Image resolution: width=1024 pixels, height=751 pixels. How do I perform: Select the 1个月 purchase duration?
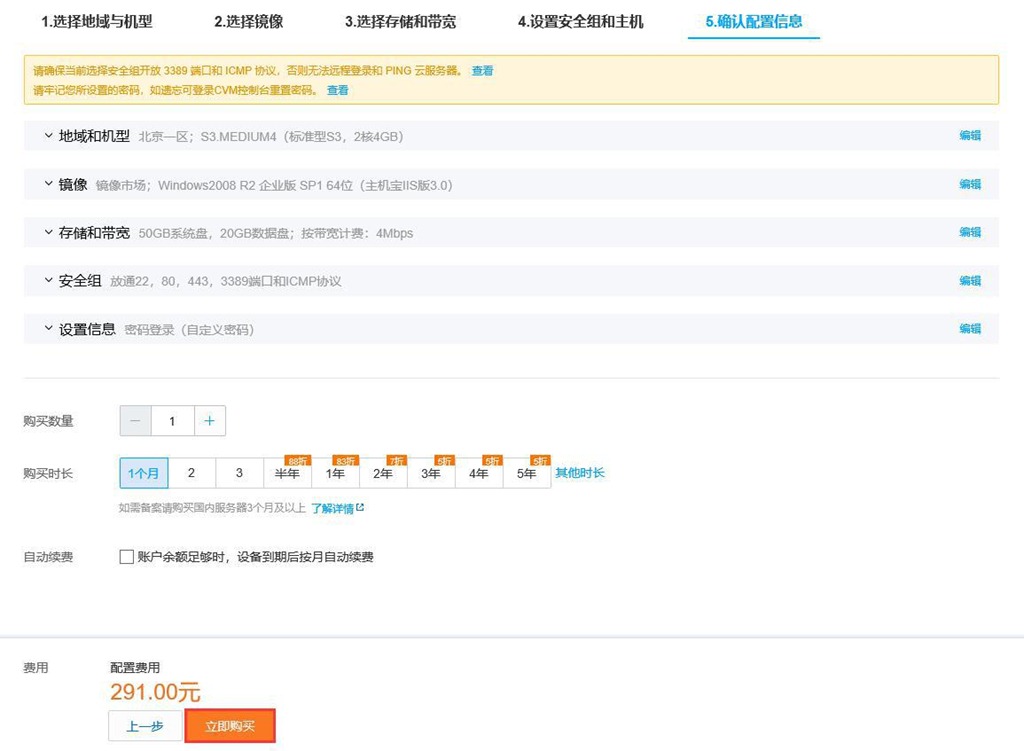pos(144,473)
